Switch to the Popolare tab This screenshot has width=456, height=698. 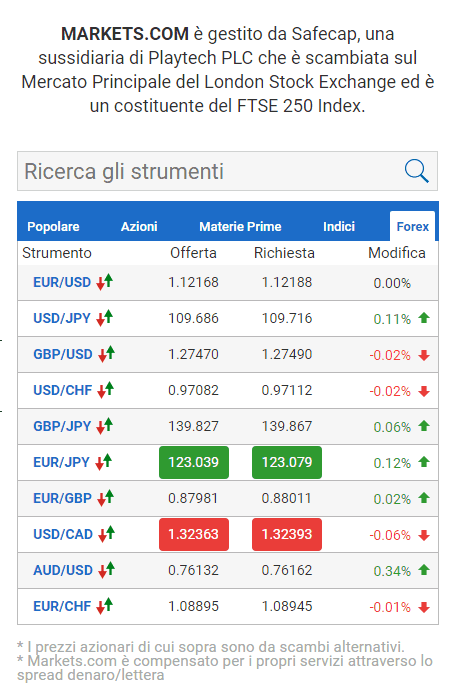coord(53,227)
